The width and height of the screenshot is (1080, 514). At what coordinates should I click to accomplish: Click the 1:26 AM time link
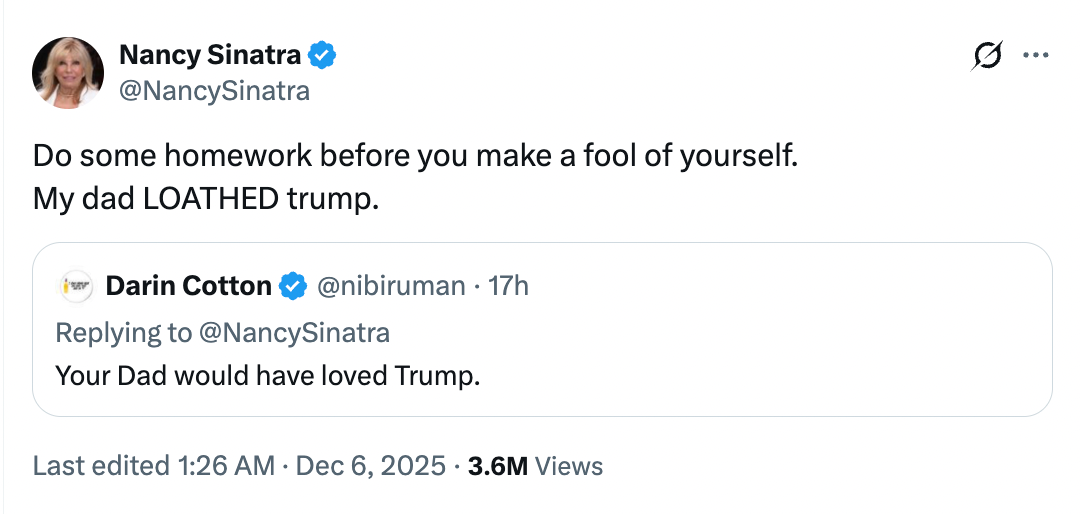point(225,466)
